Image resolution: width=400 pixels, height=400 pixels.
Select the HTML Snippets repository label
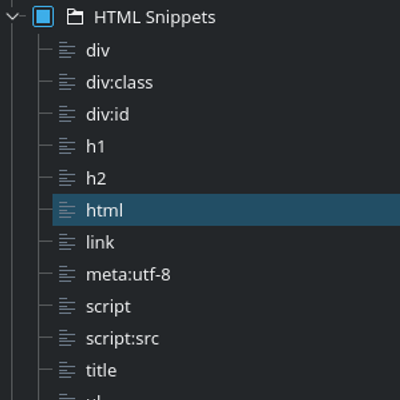155,17
